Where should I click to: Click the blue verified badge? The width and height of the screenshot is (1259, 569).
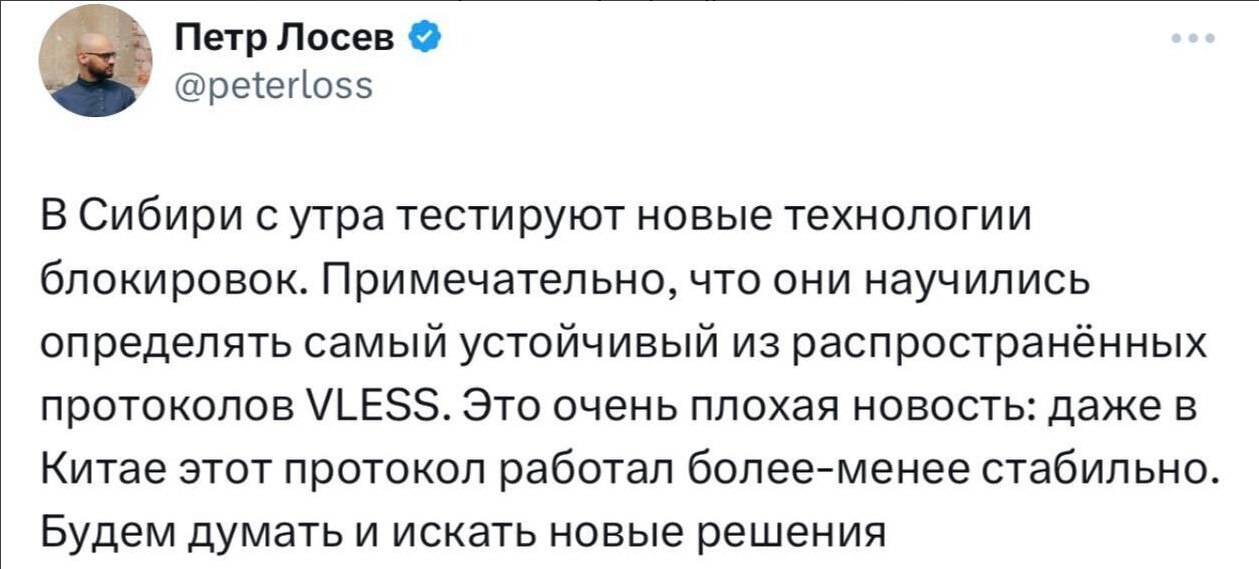click(x=424, y=41)
